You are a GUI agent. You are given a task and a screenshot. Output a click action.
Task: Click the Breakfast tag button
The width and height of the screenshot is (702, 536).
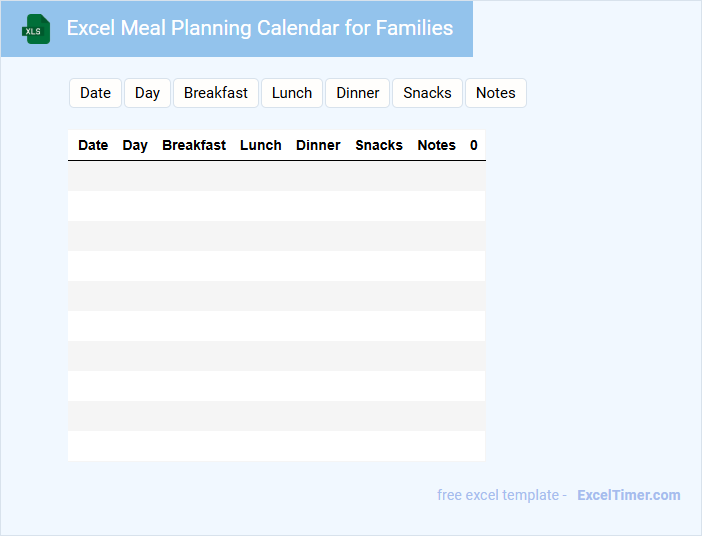216,93
